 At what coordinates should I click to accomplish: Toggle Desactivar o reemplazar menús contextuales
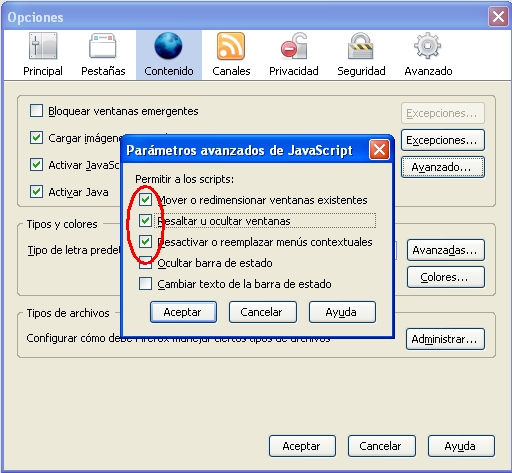click(145, 242)
